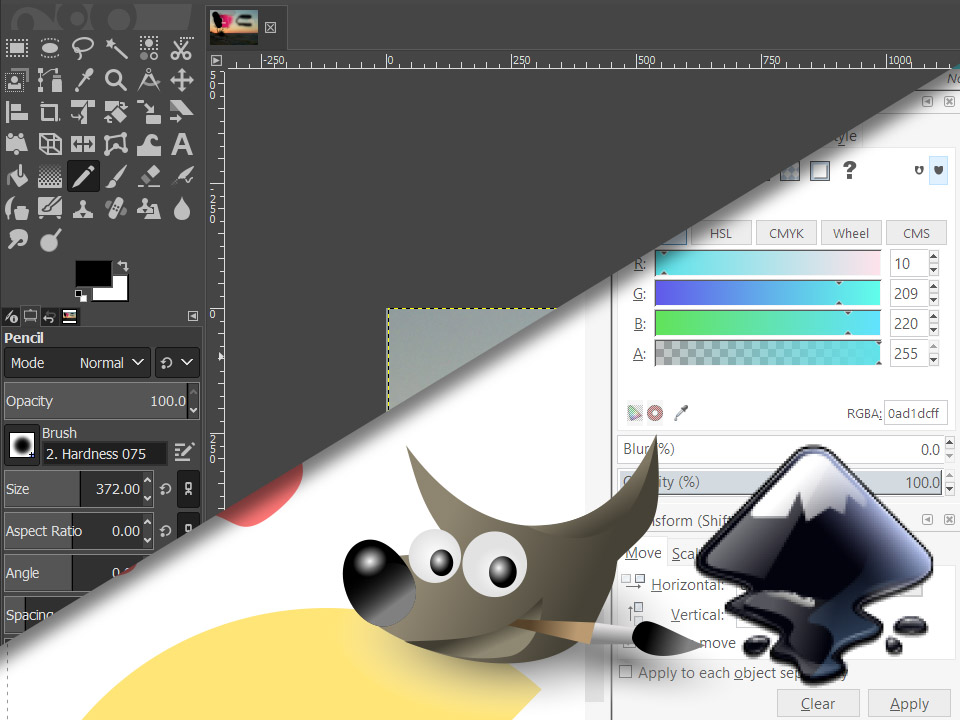Adjust the GIMP Opacity slider

click(x=95, y=401)
